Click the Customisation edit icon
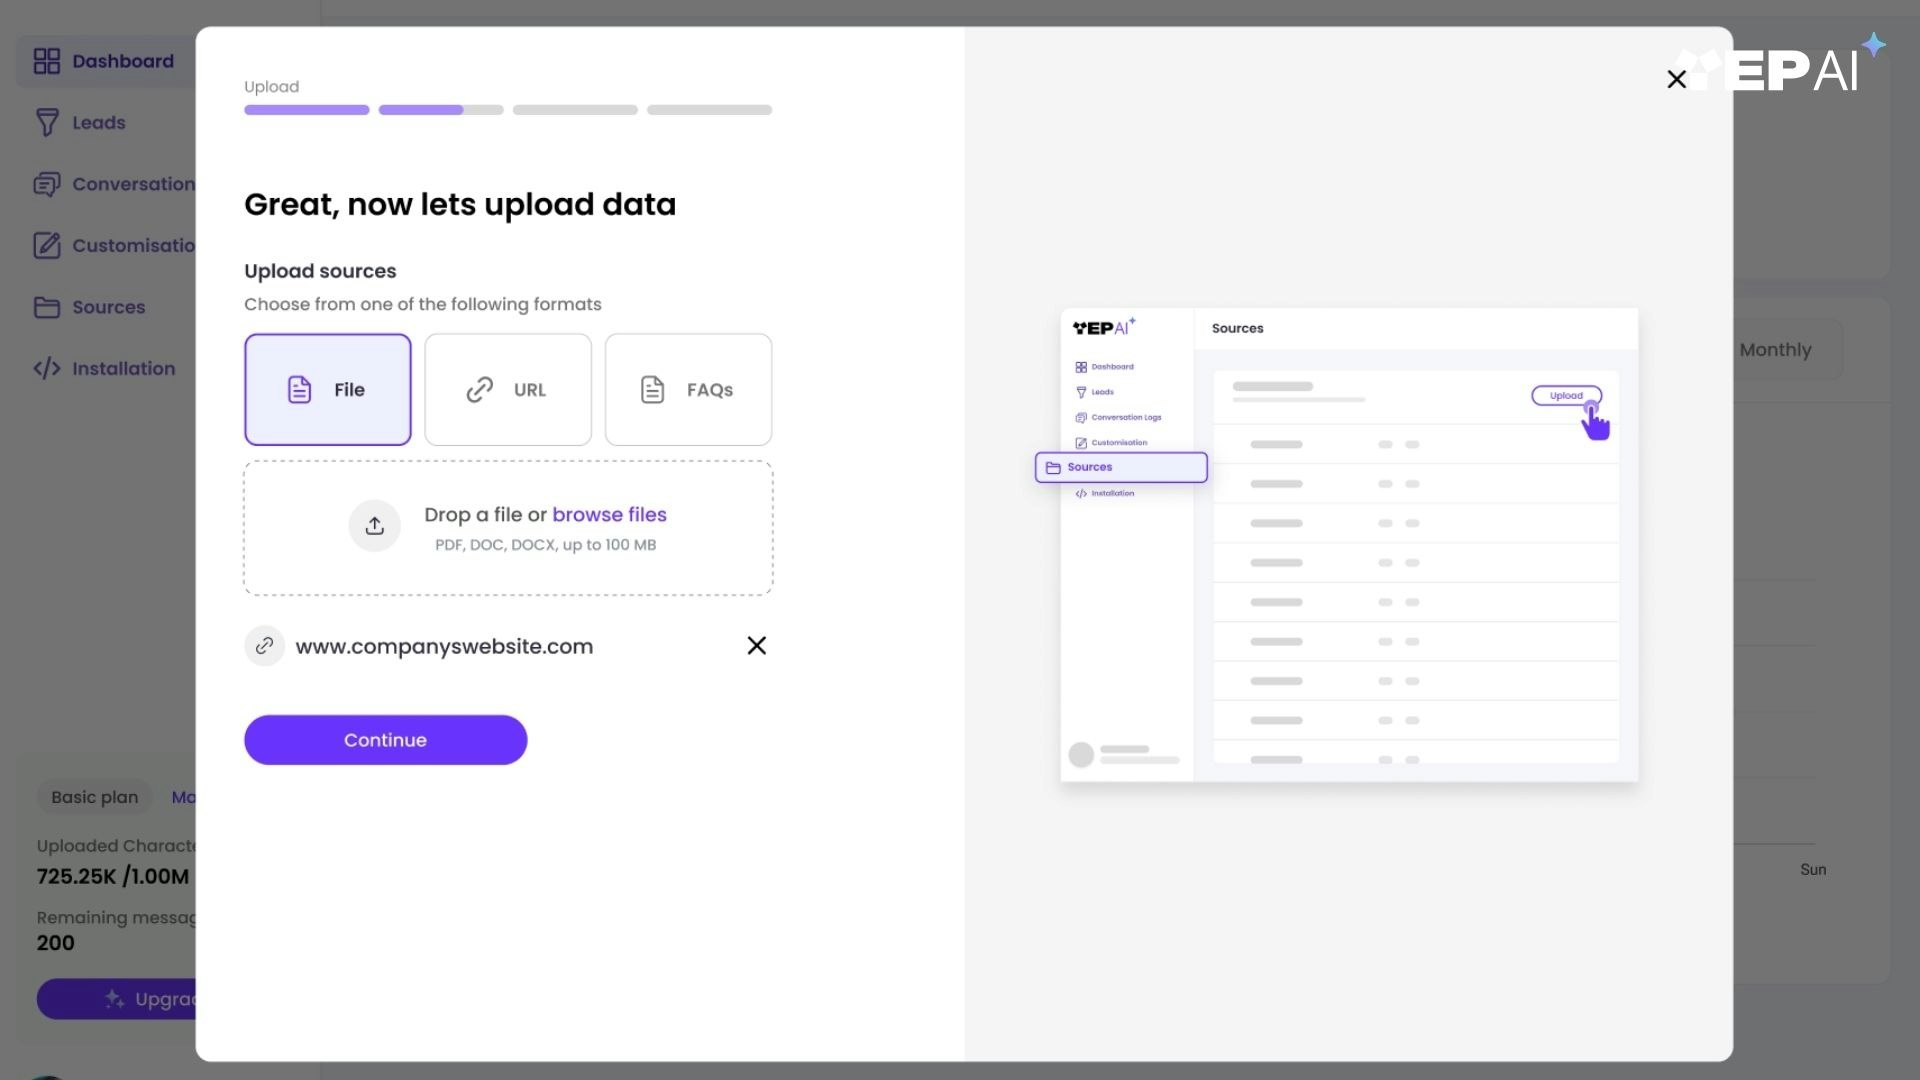 point(46,246)
